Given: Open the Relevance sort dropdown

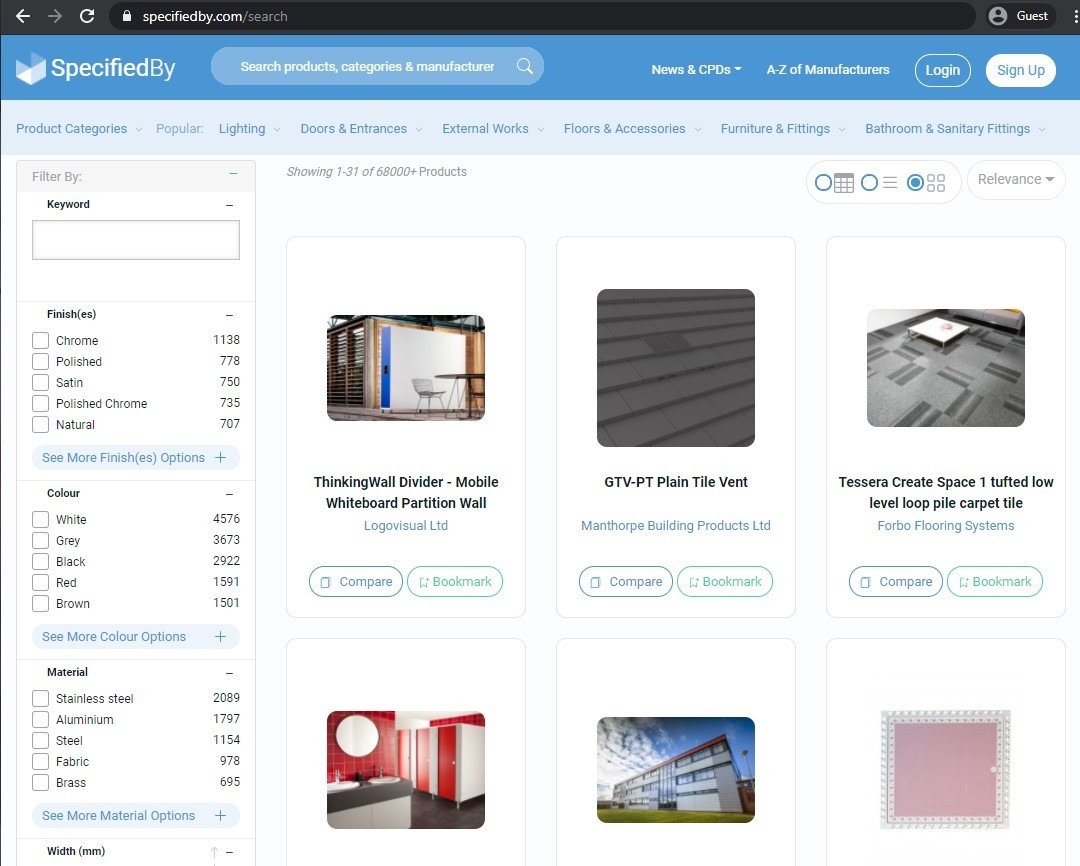Looking at the screenshot, I should (x=1015, y=179).
